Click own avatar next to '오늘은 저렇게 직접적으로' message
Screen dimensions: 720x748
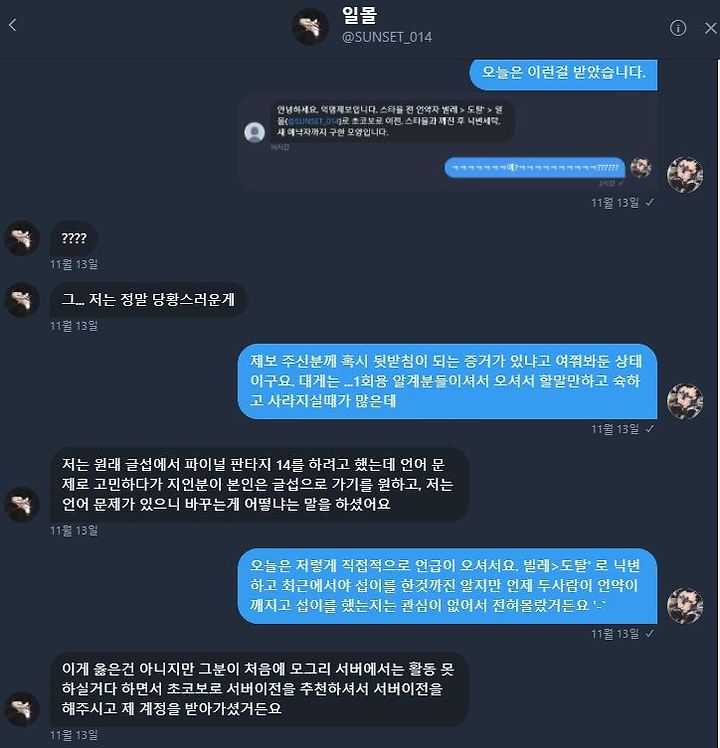685,606
